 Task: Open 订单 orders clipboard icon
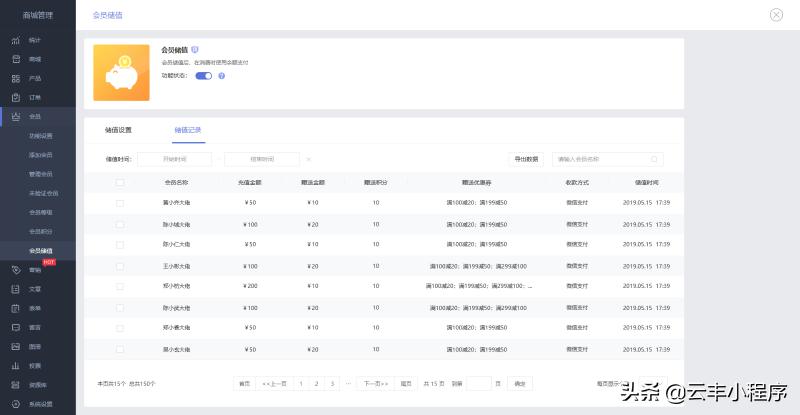16,97
